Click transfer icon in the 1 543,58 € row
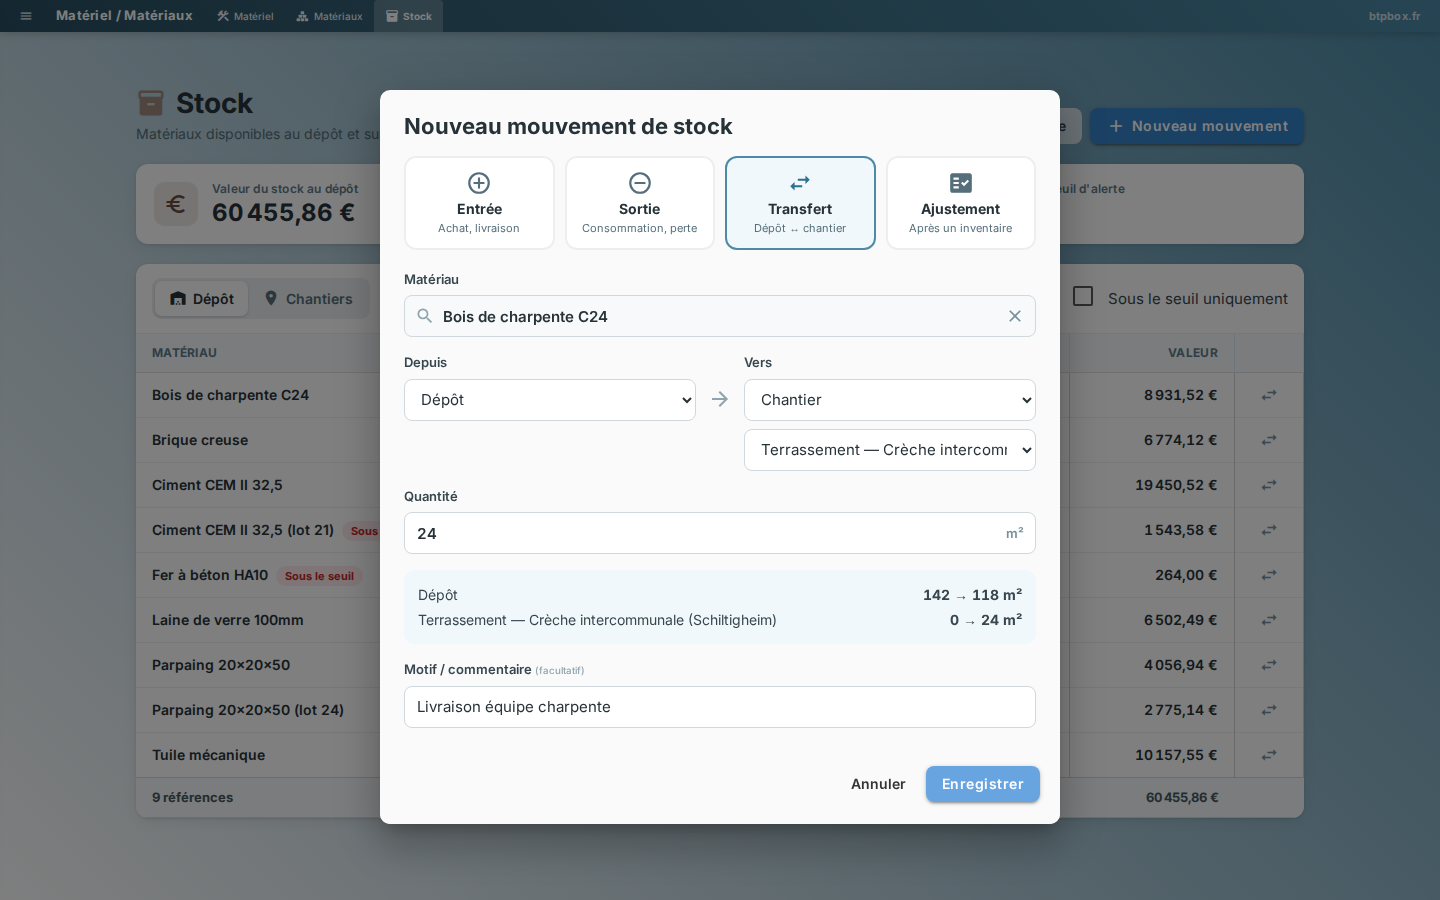Viewport: 1440px width, 900px height. [x=1269, y=530]
